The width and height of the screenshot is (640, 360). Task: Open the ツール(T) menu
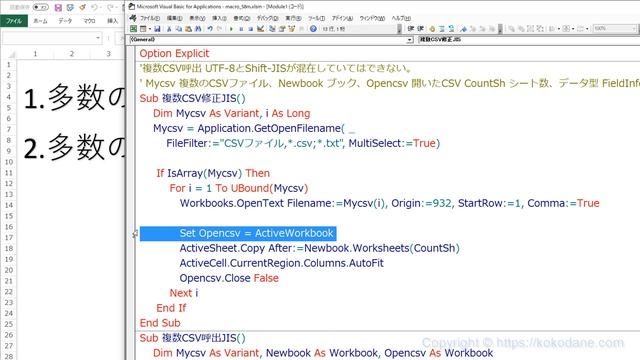316,18
